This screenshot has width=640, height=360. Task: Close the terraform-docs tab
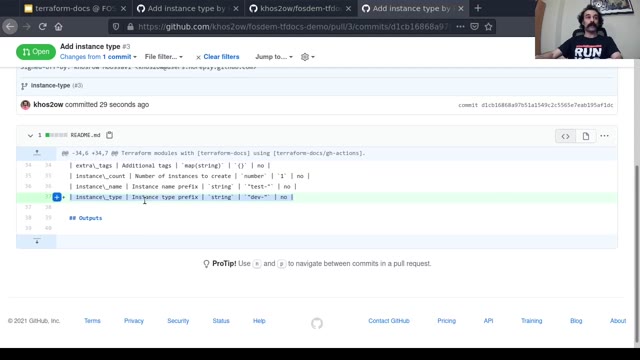[x=124, y=9]
